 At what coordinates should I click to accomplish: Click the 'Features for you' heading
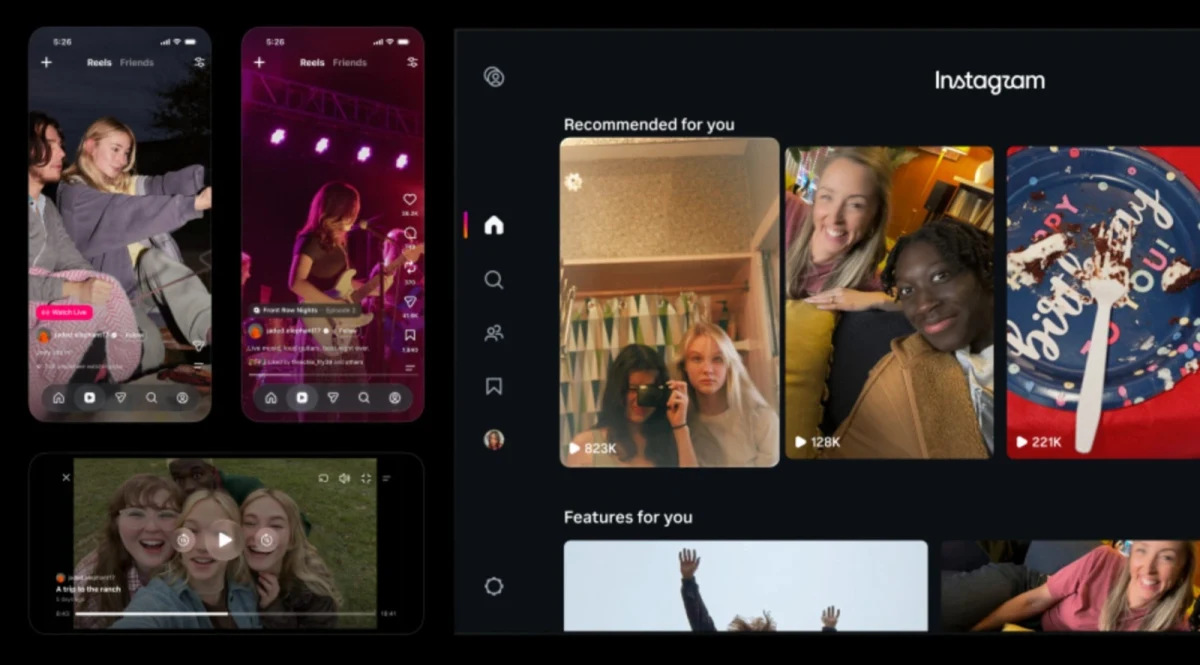(628, 517)
